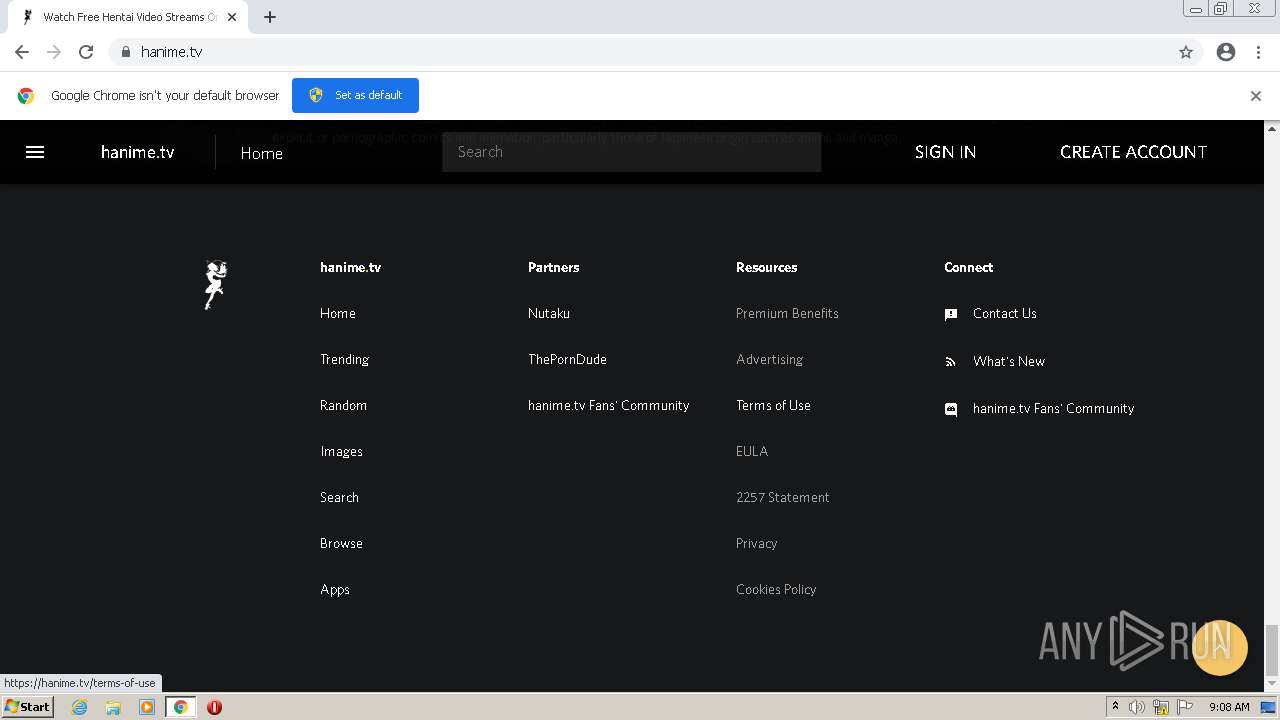The height and width of the screenshot is (720, 1280).
Task: Open the footer Images link
Action: click(x=341, y=451)
